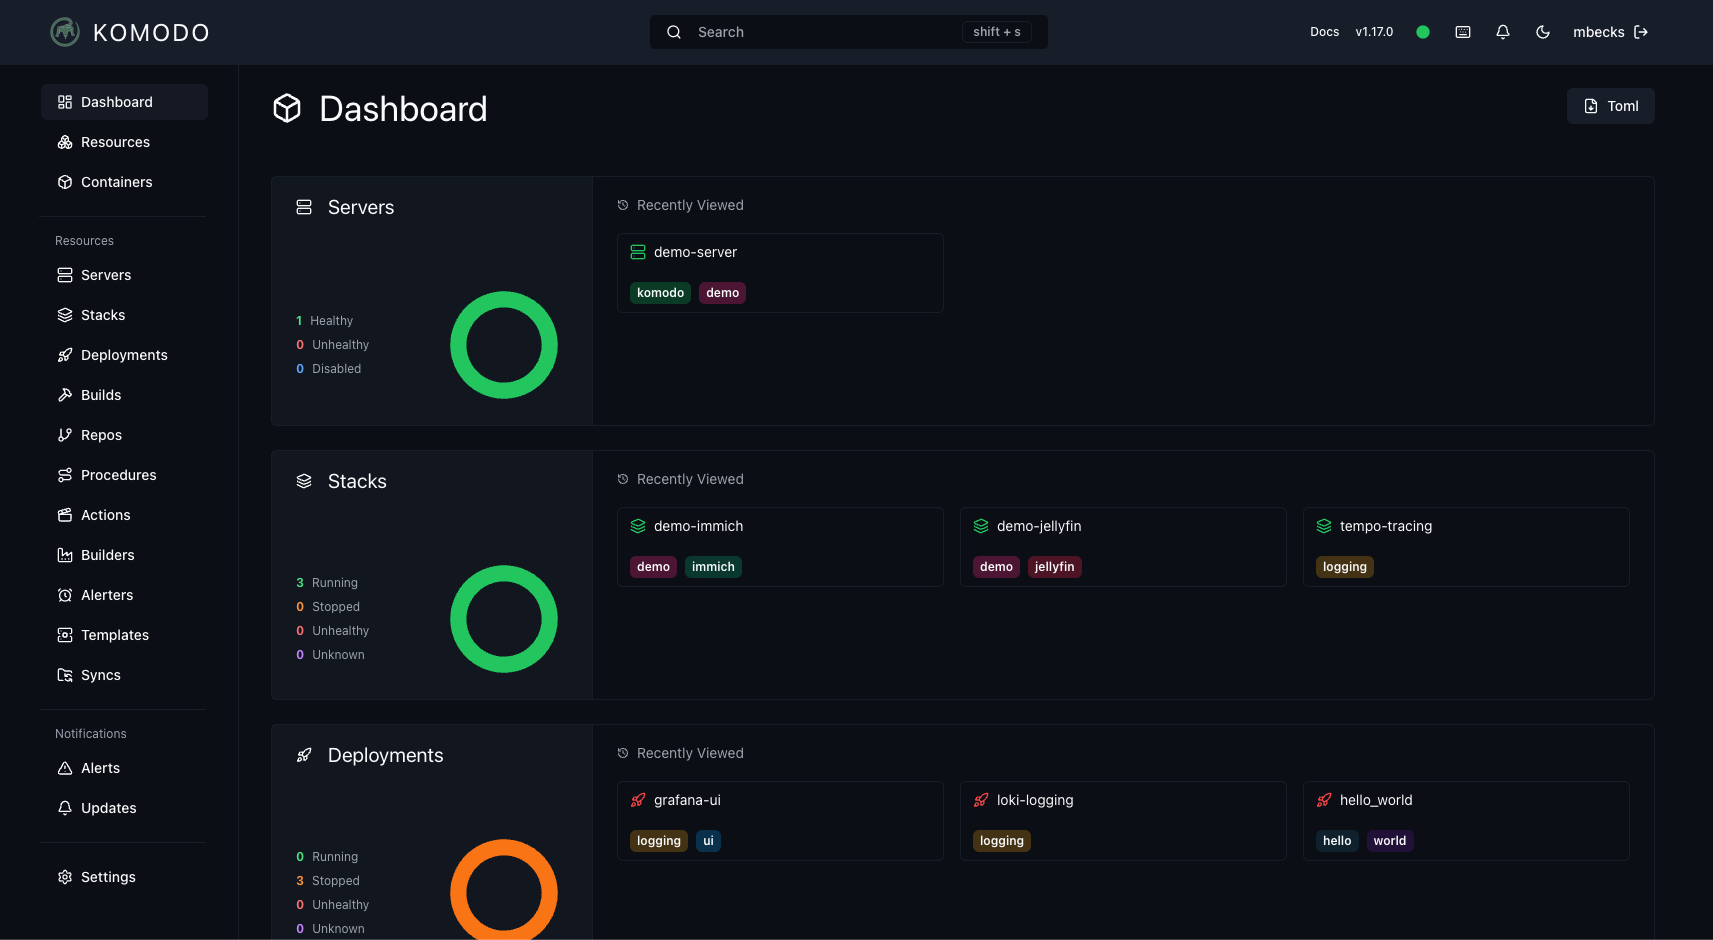Toggle dark mode with the moon icon
Viewport: 1713px width, 940px height.
point(1543,31)
